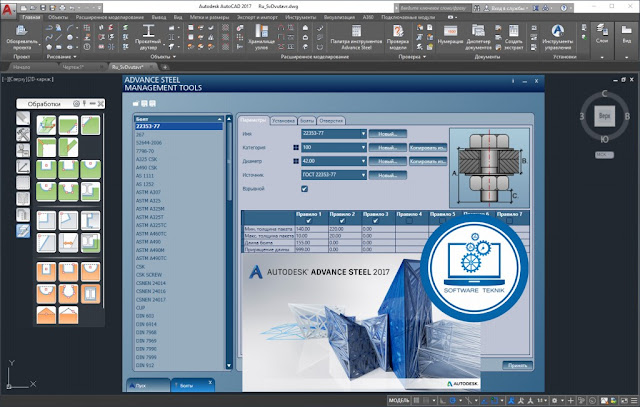
Task: Enable the Правило 7 checkbox
Action: click(x=509, y=221)
